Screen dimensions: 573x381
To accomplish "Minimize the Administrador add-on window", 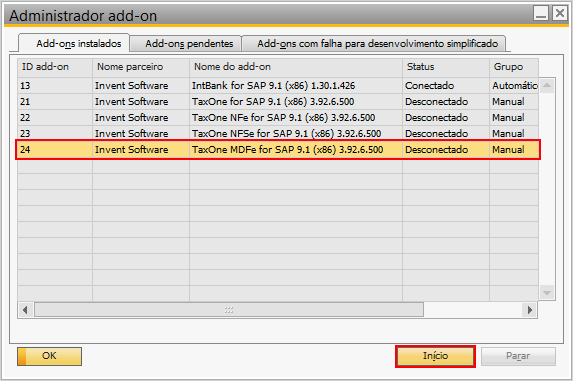I will [541, 14].
